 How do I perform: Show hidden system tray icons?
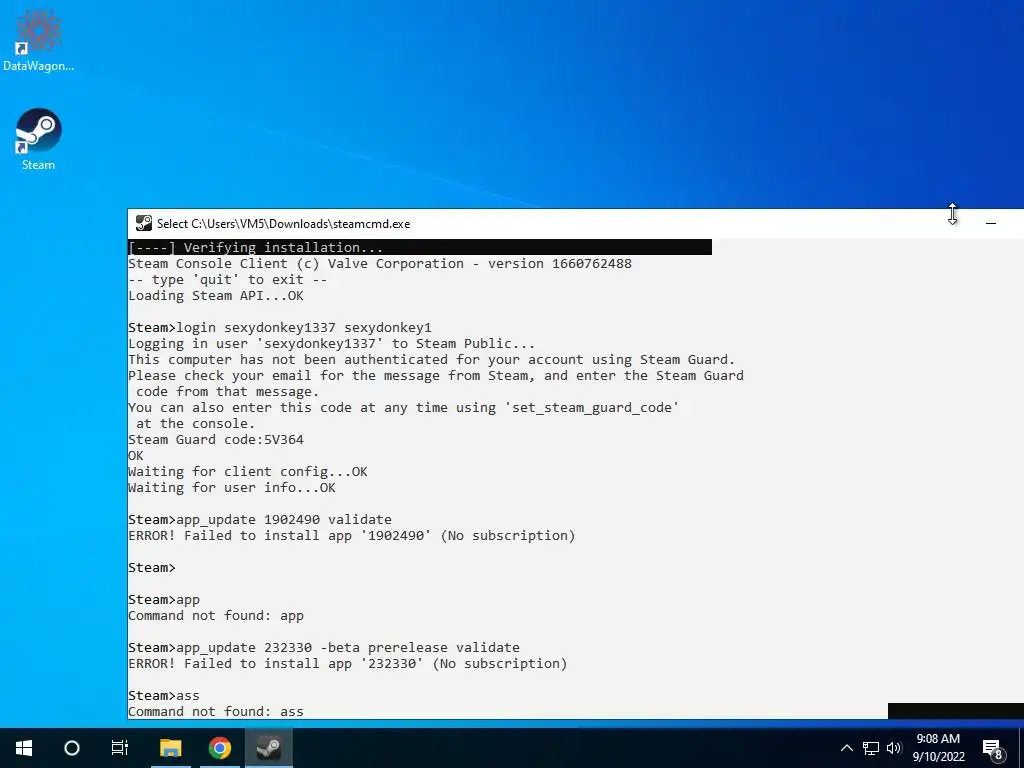(846, 748)
